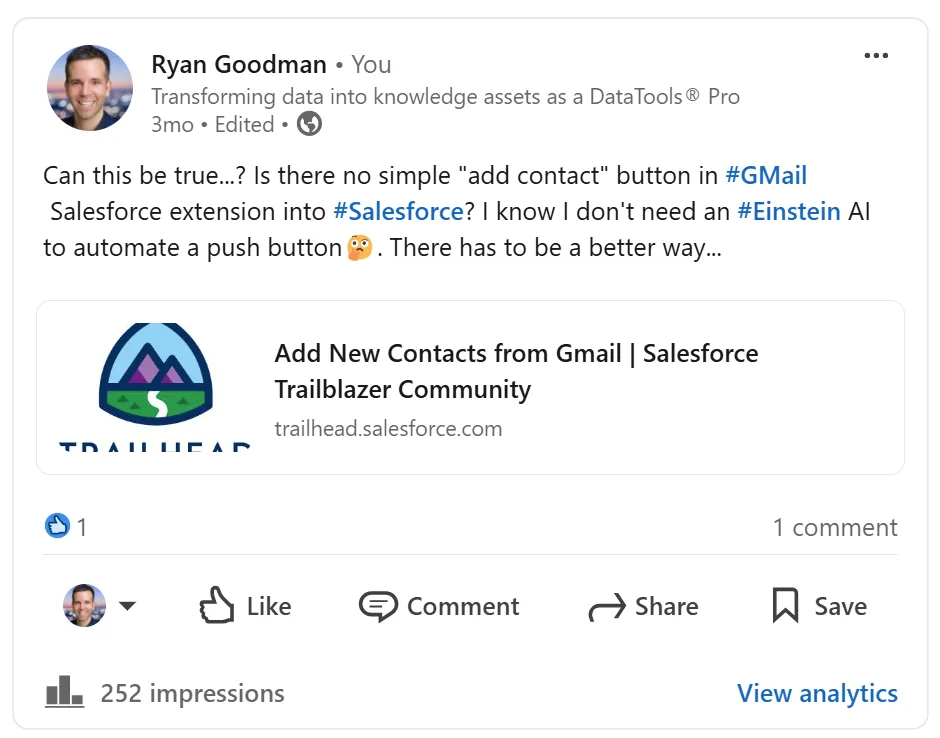Image resolution: width=940 pixels, height=738 pixels.
Task: Expand the react-as profile dropdown arrow
Action: pos(127,606)
